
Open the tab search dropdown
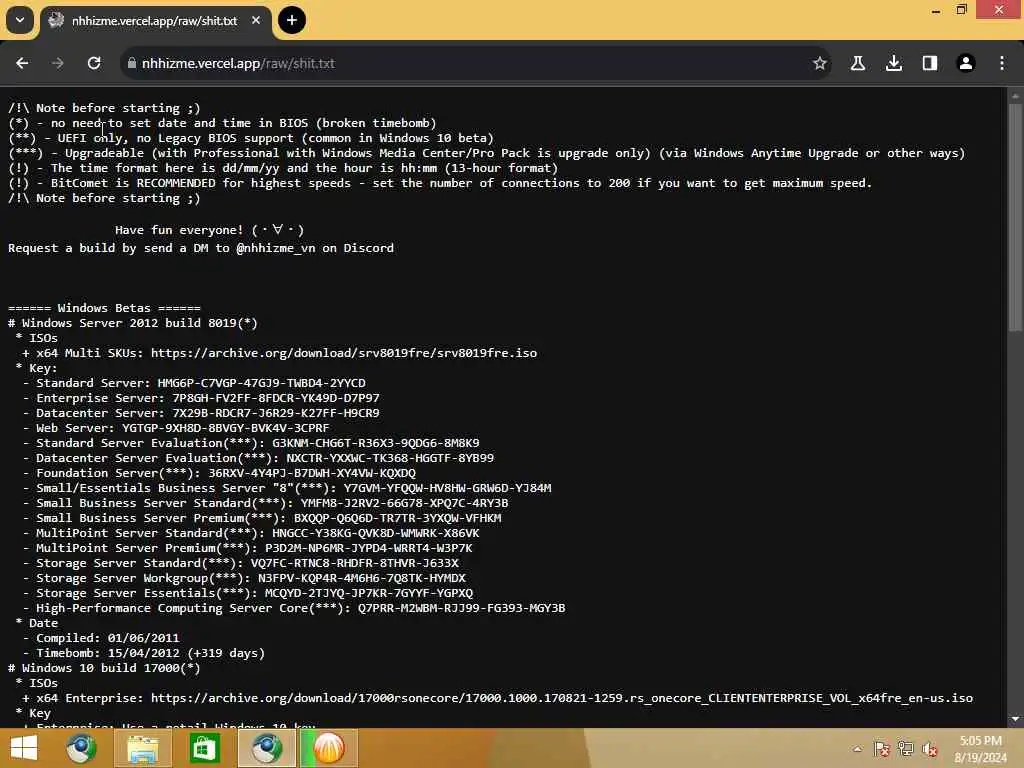click(20, 20)
